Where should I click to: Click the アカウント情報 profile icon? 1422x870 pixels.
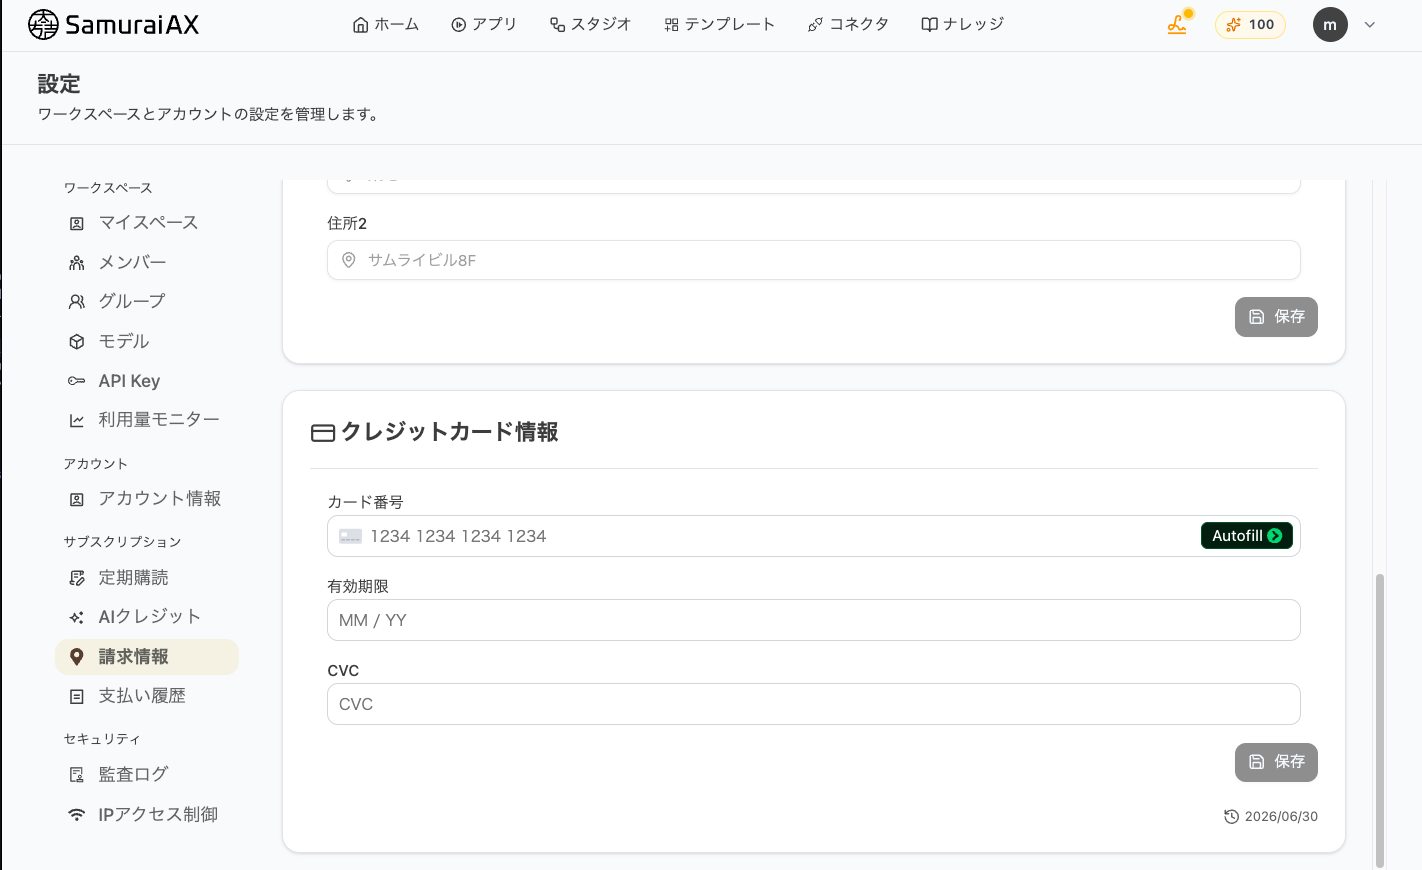pyautogui.click(x=77, y=499)
